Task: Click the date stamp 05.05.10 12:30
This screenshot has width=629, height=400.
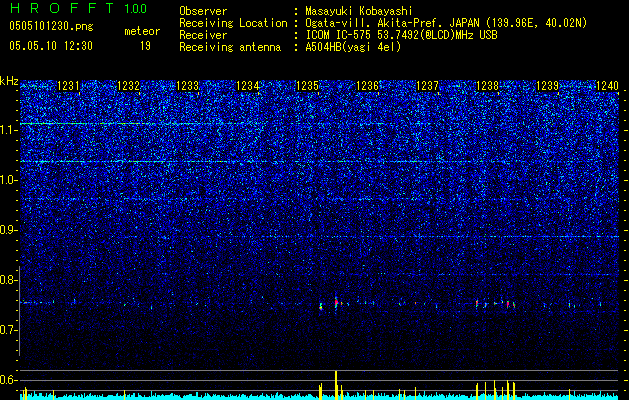Action: (51, 46)
